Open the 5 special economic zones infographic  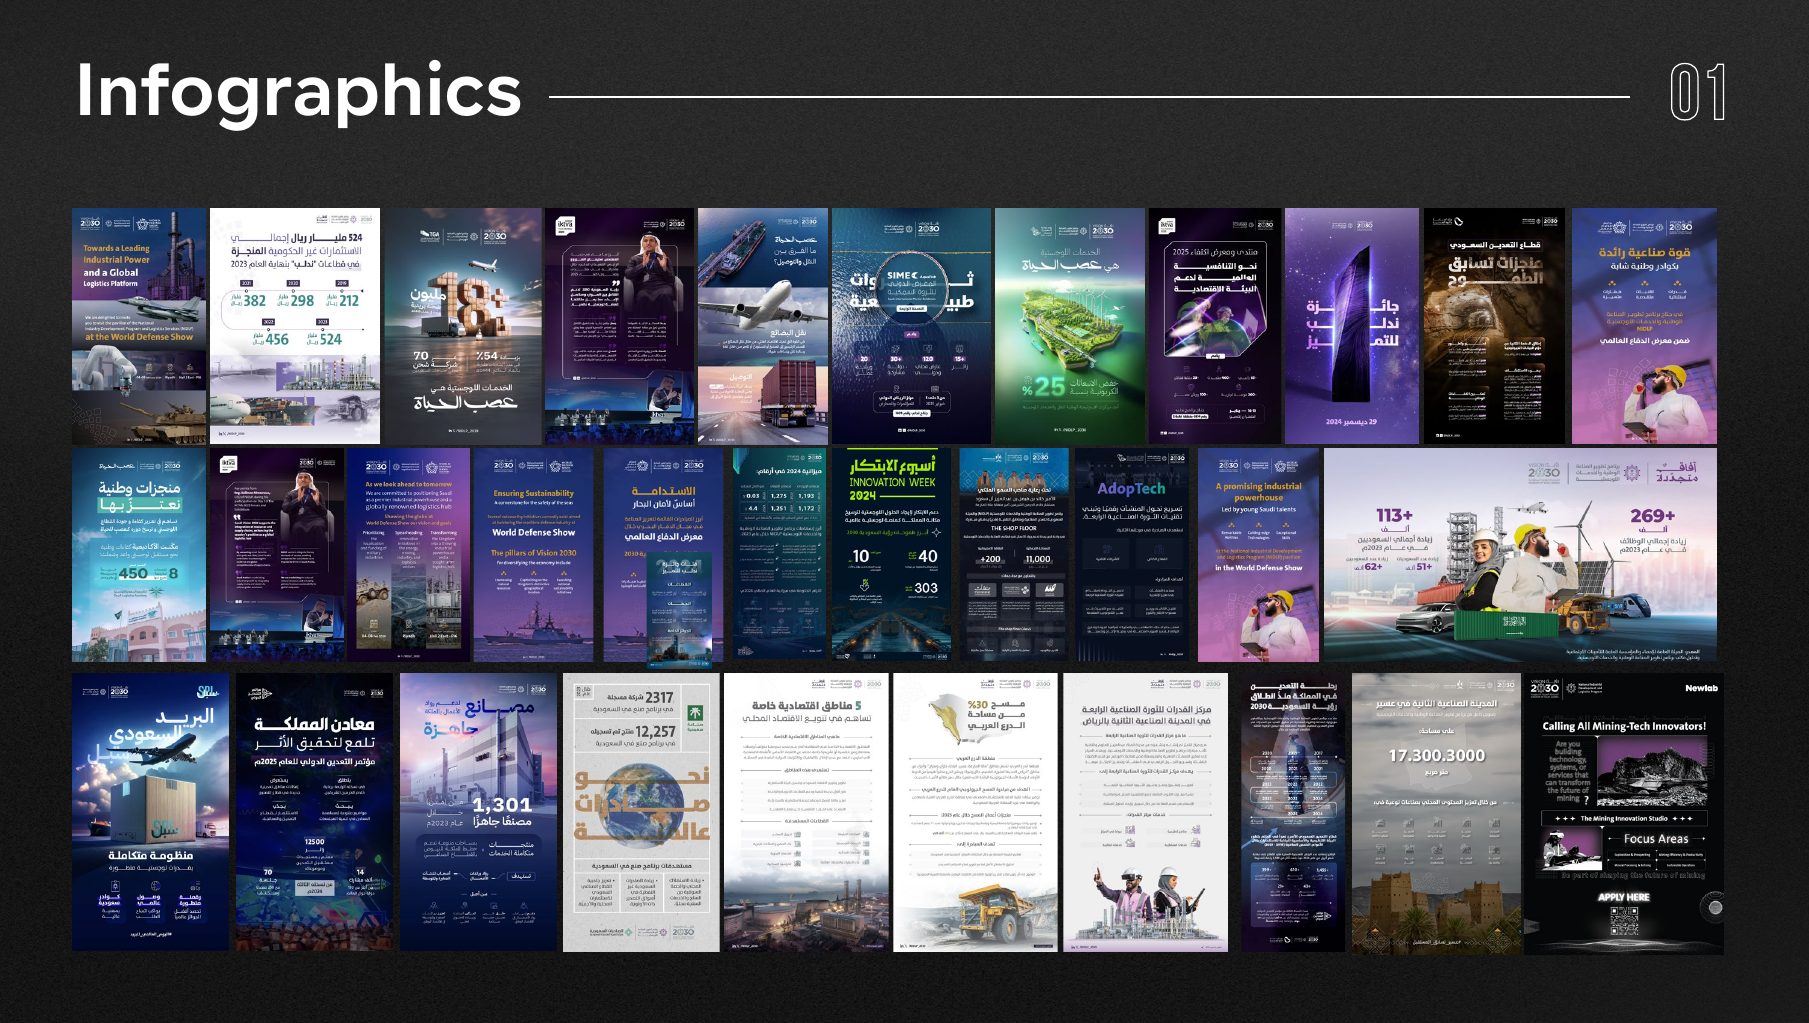[x=806, y=812]
